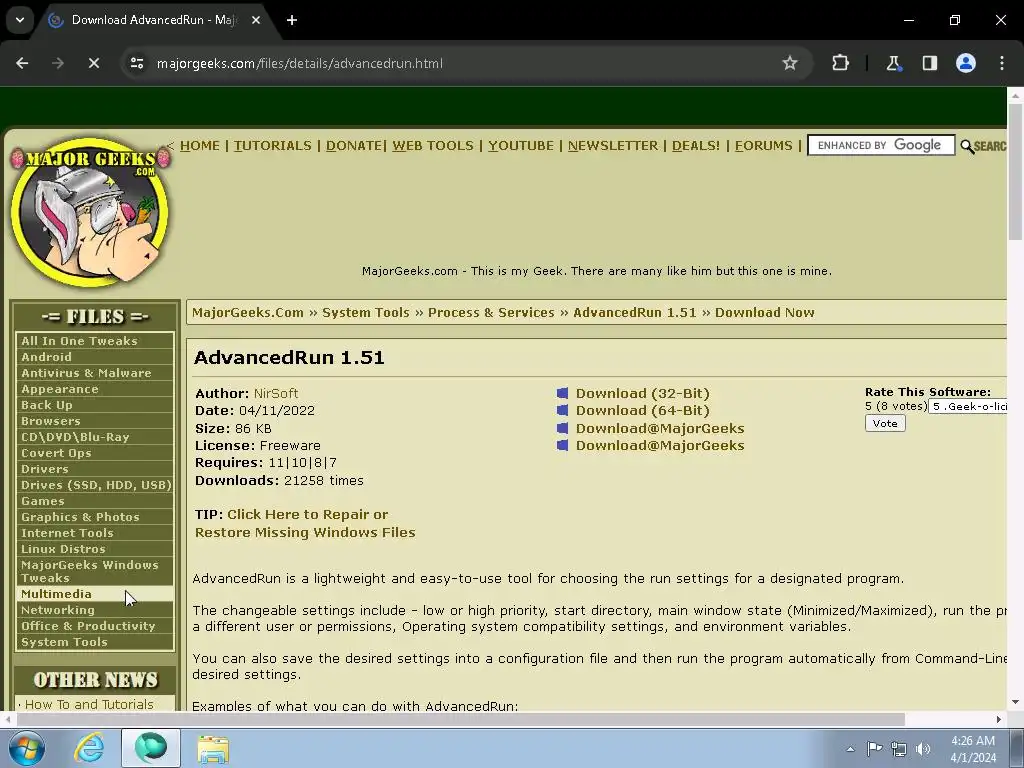
Task: Open How To and Tutorials link
Action: pyautogui.click(x=89, y=704)
